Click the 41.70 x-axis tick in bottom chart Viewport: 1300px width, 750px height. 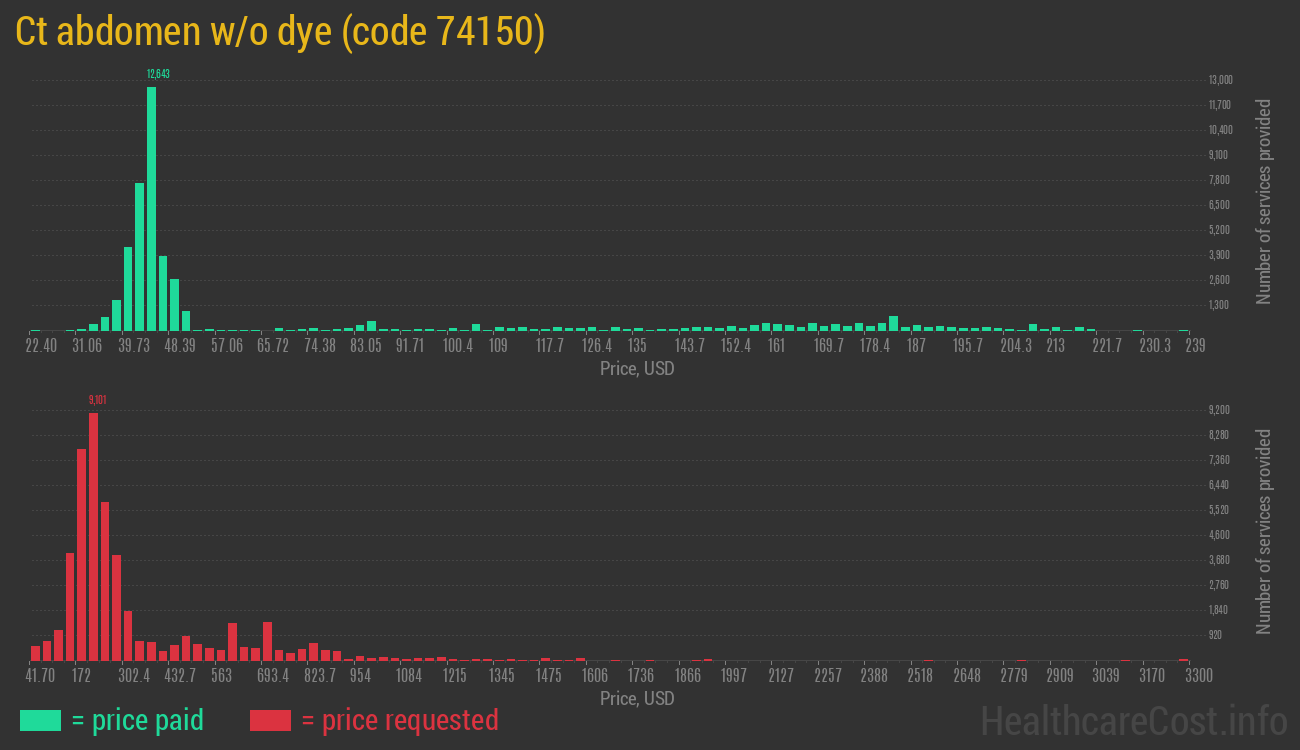tap(41, 675)
